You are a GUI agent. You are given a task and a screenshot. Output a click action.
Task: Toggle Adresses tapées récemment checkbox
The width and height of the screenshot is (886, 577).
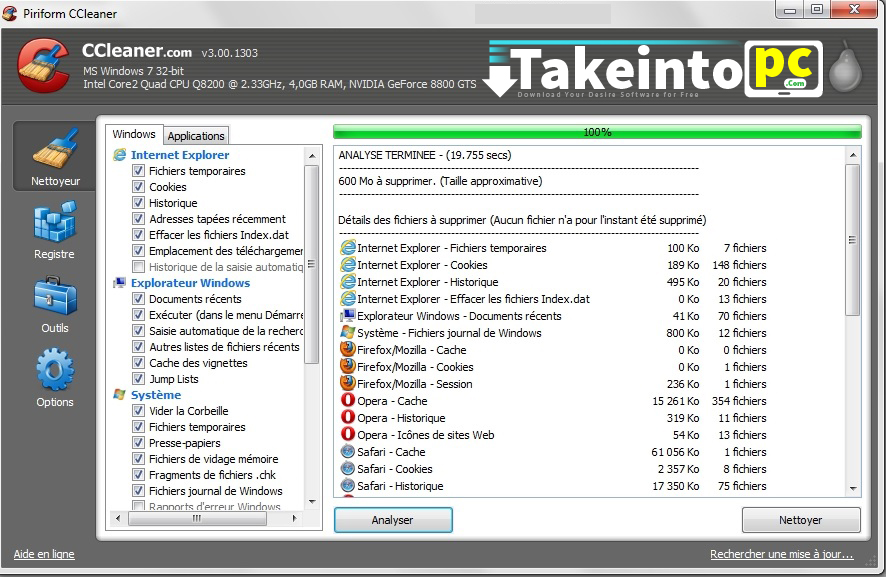(138, 218)
